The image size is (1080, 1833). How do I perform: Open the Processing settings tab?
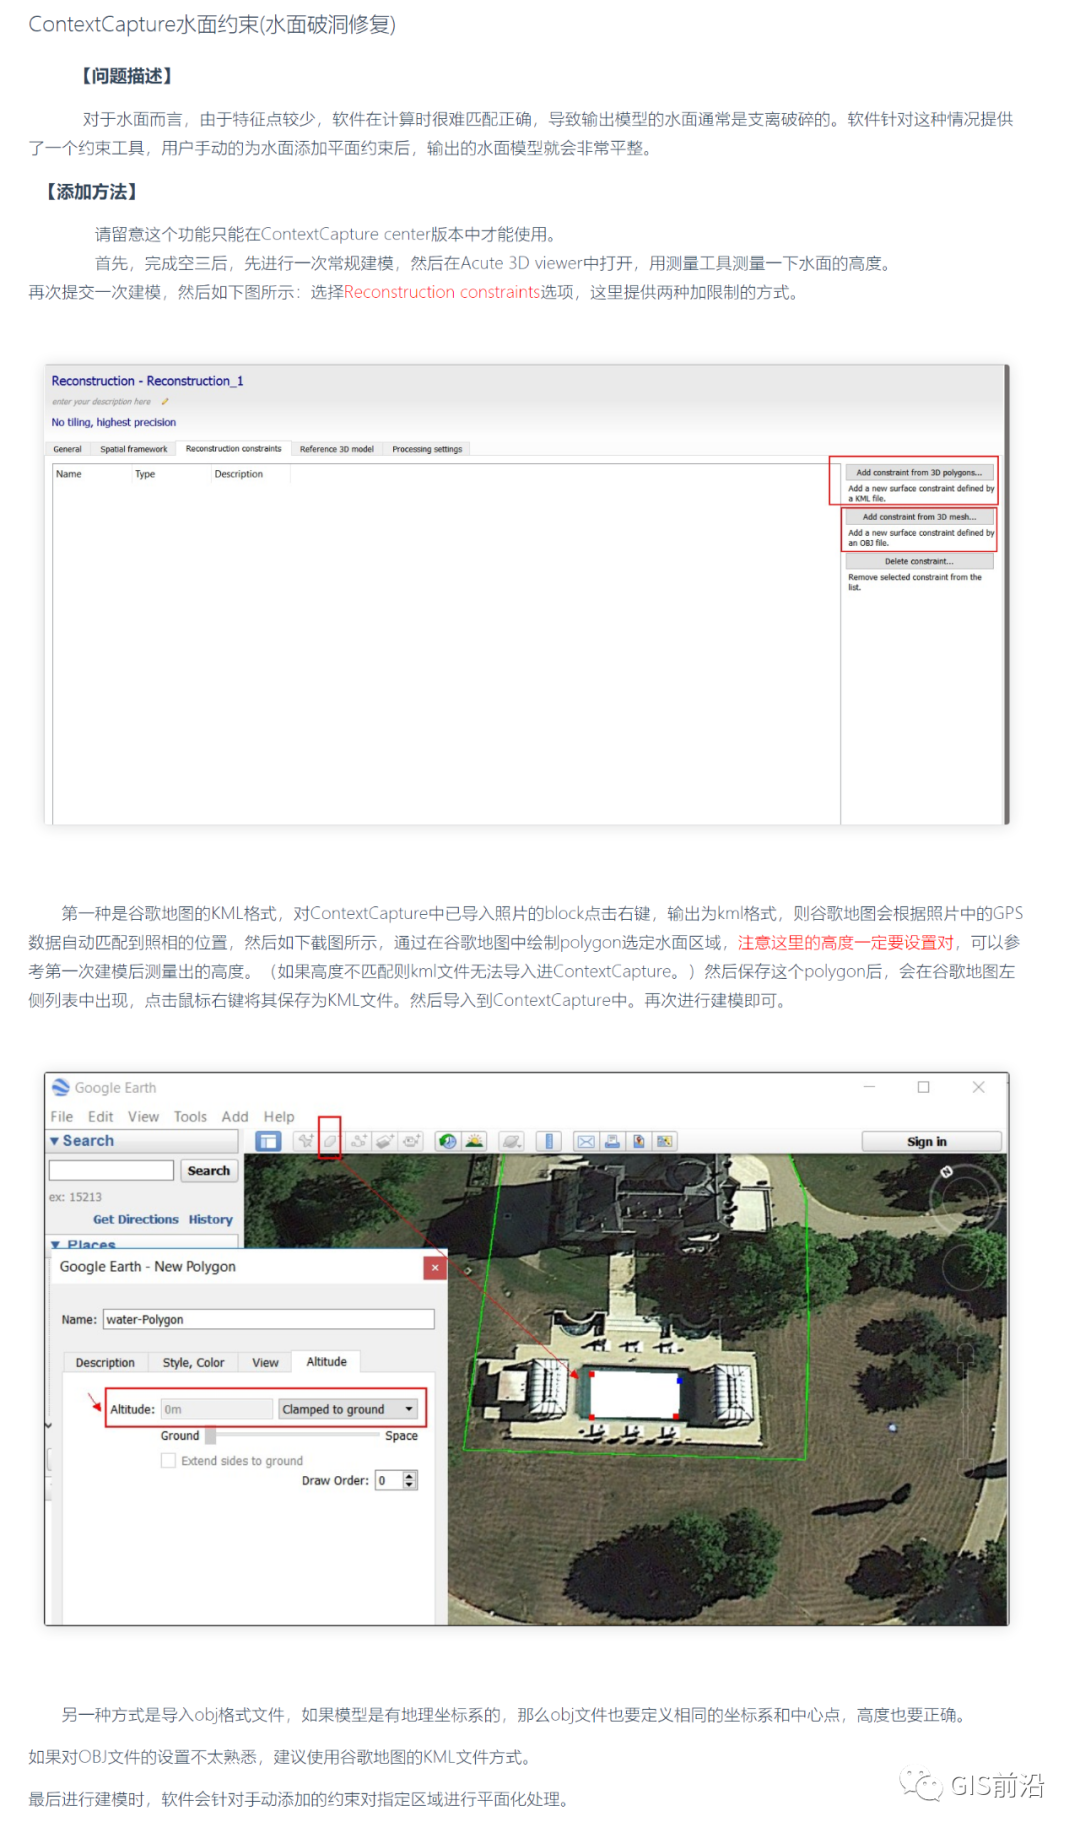[427, 449]
